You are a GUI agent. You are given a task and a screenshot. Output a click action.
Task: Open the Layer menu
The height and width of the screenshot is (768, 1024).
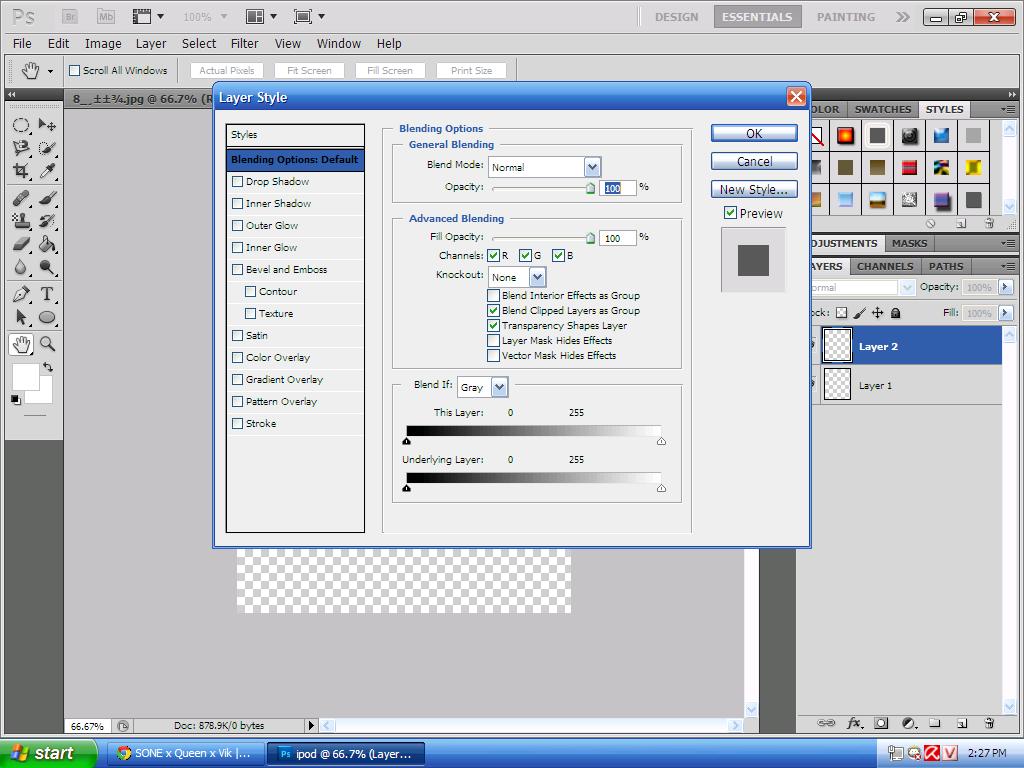[151, 44]
